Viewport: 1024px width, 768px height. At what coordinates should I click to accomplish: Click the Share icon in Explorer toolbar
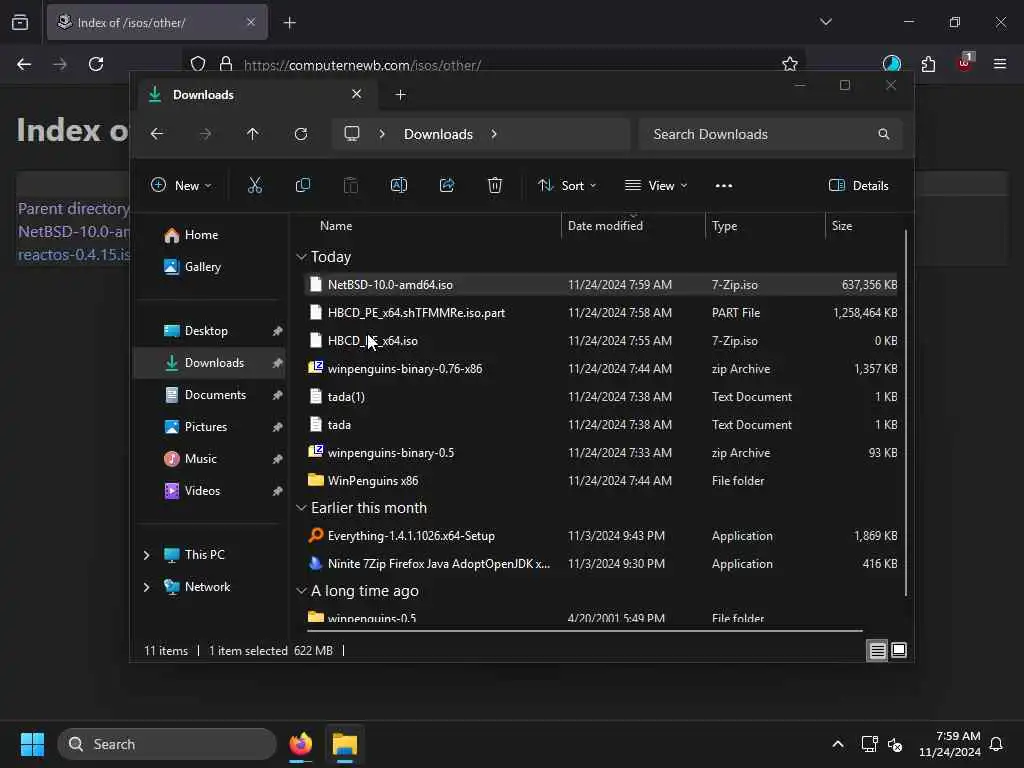click(x=447, y=185)
